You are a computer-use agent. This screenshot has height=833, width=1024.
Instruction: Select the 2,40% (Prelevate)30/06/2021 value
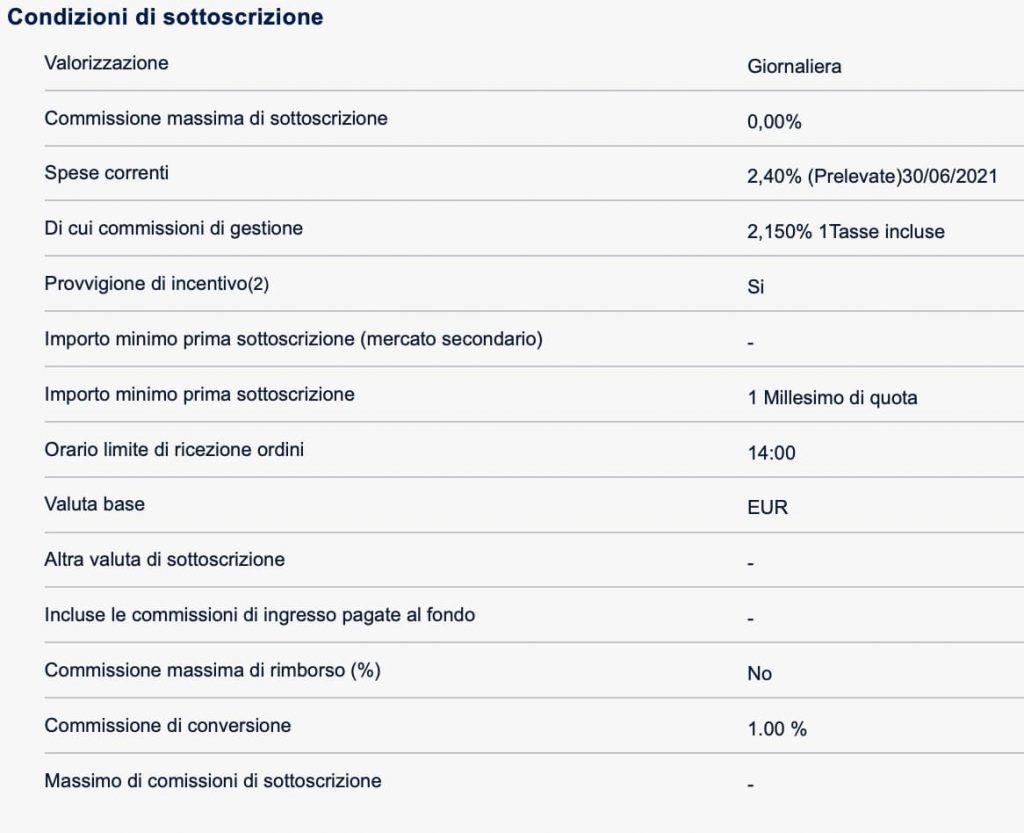point(872,177)
